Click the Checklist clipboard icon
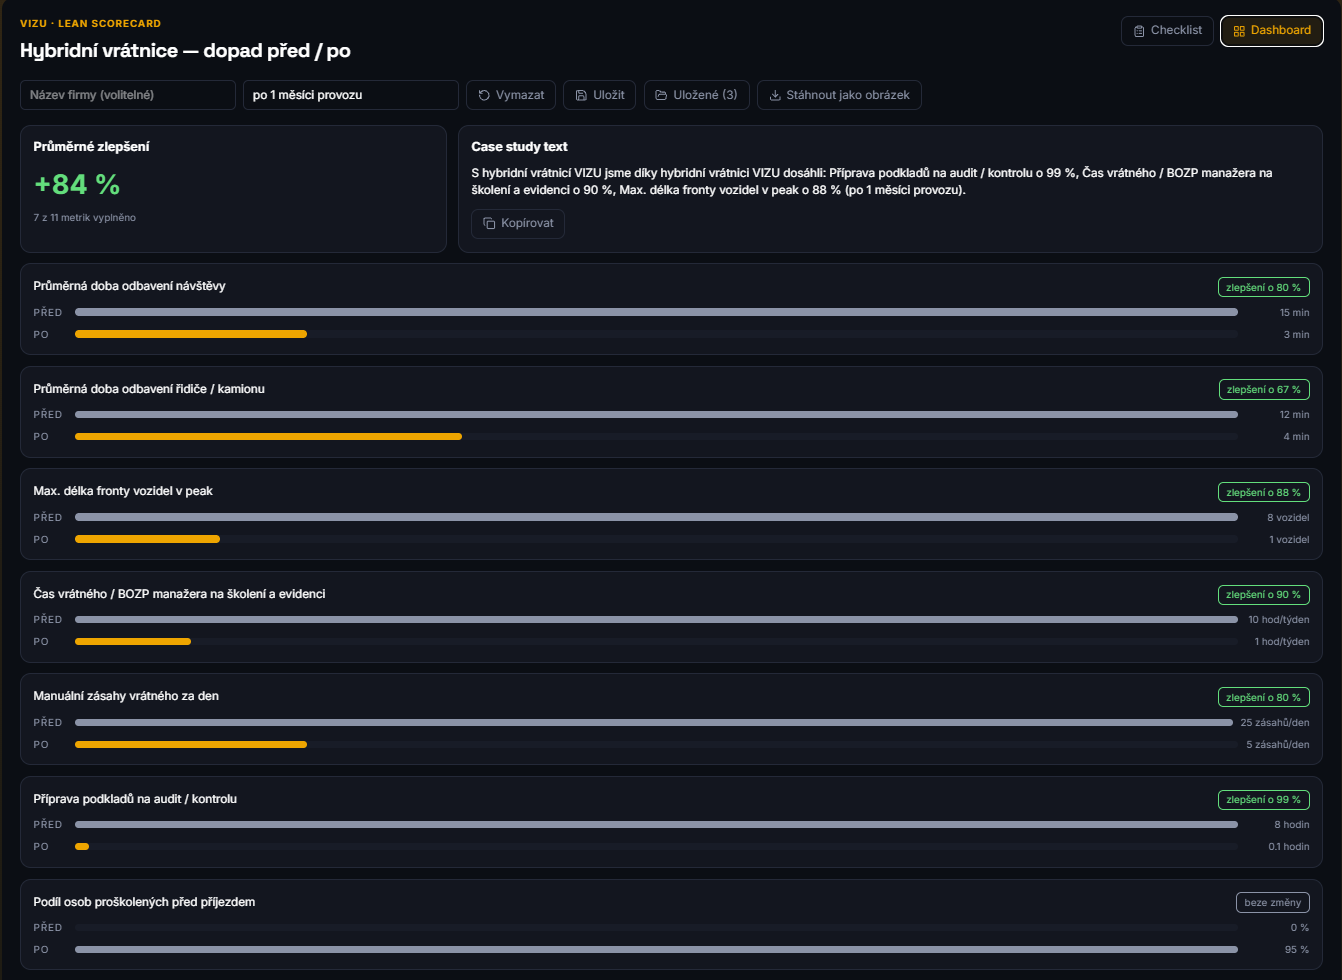 (x=1139, y=31)
